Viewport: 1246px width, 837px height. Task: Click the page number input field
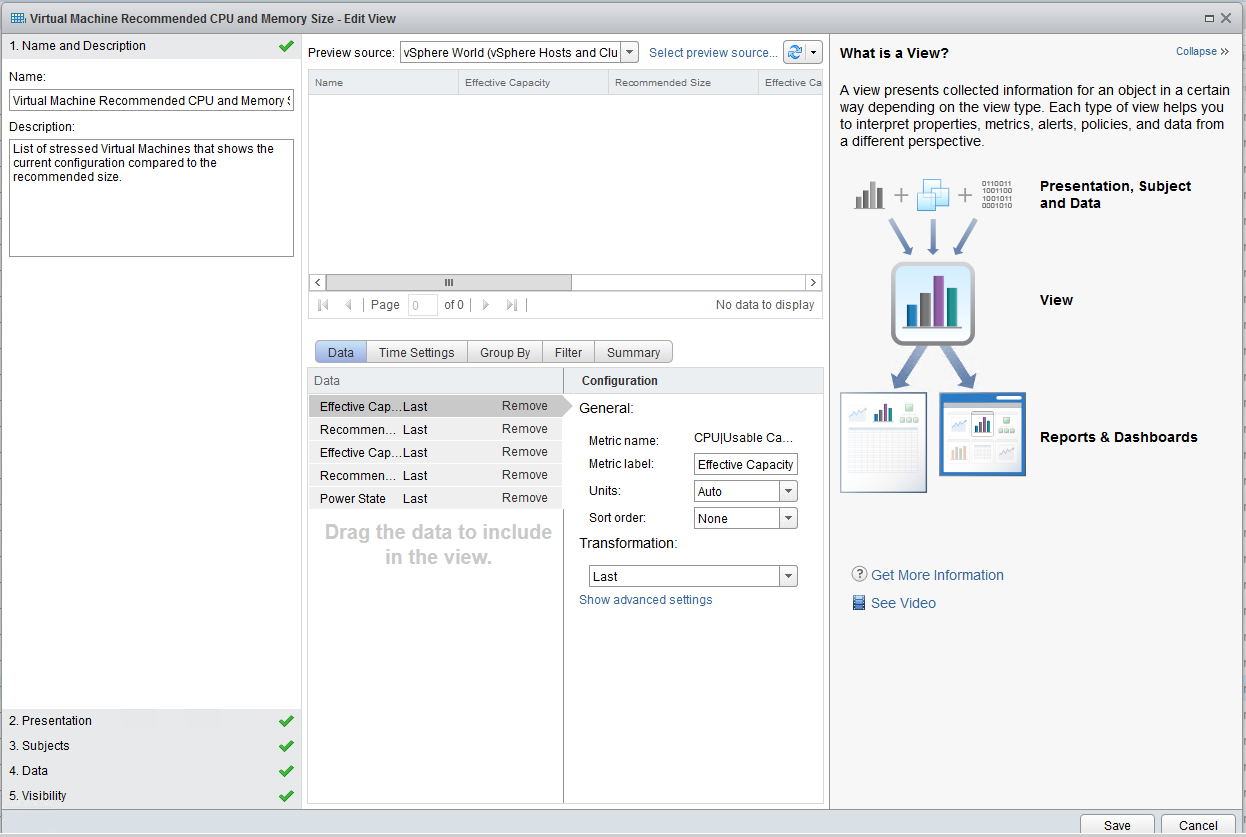click(x=423, y=305)
